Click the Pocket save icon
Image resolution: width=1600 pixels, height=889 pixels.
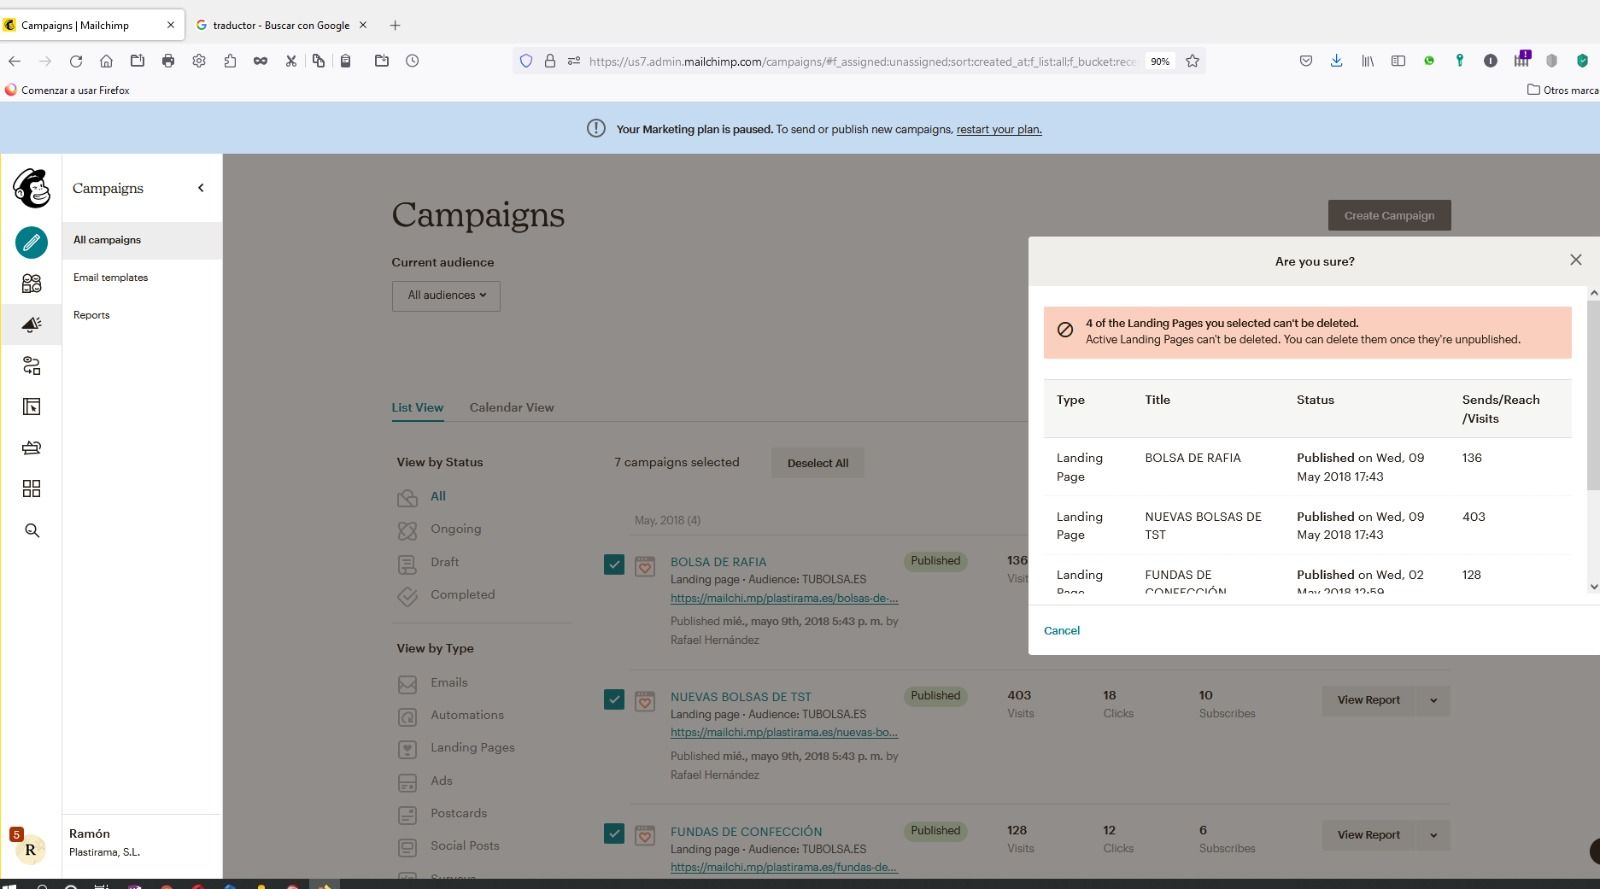coord(1306,61)
